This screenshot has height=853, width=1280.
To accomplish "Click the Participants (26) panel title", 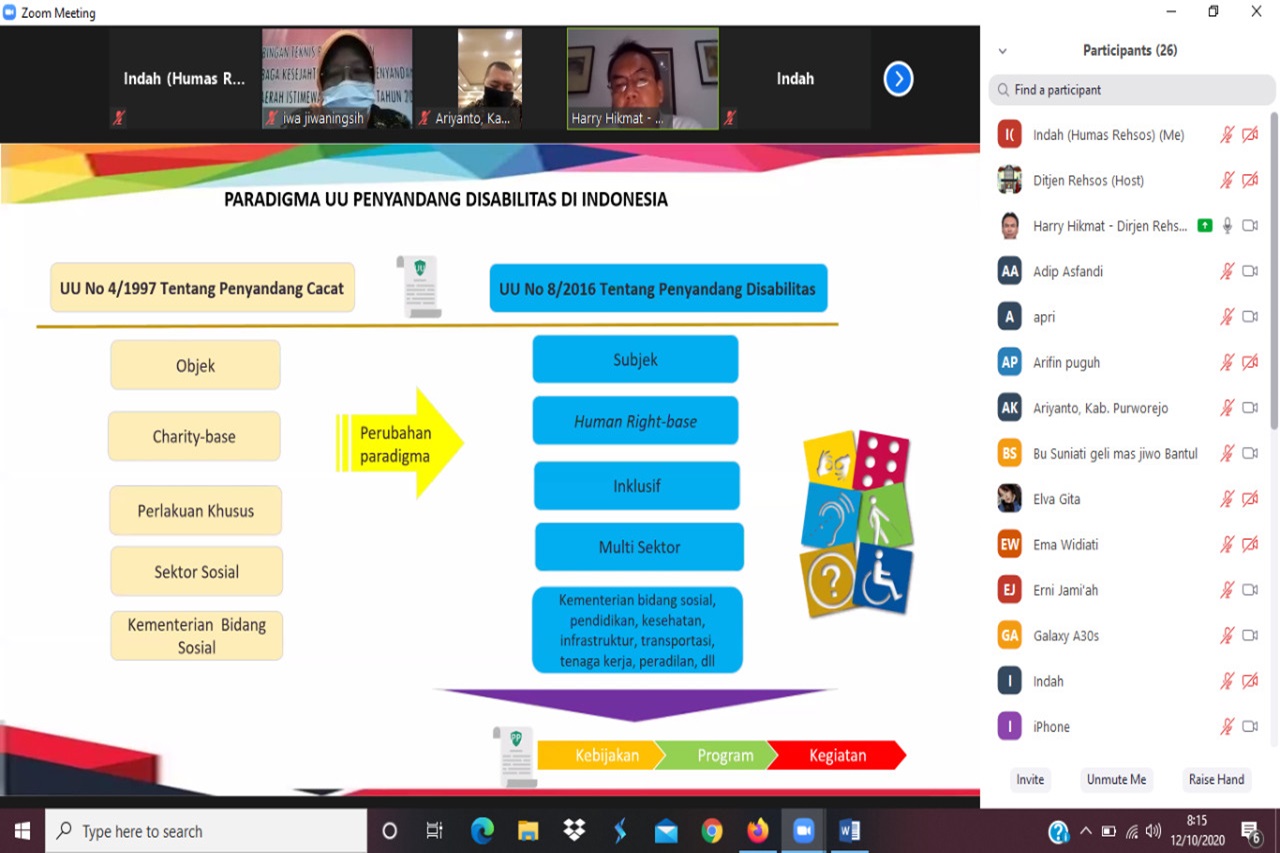I will coord(1130,51).
